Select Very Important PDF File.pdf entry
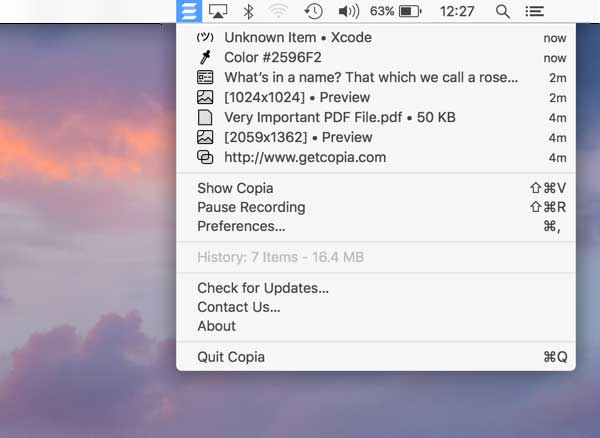The image size is (600, 438). click(376, 117)
